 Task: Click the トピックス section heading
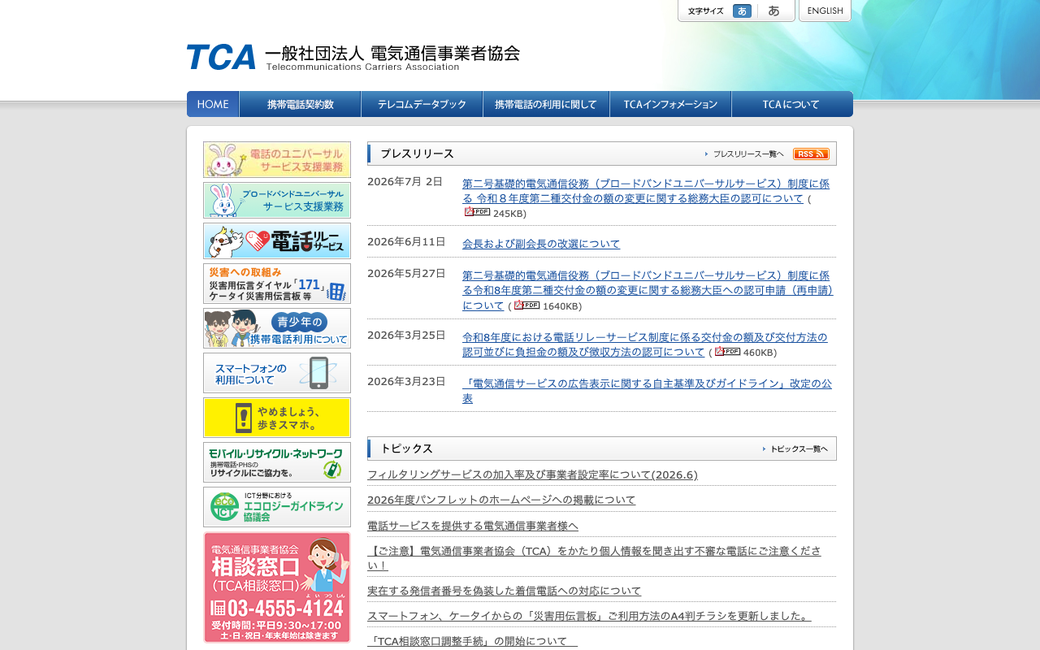(407, 449)
